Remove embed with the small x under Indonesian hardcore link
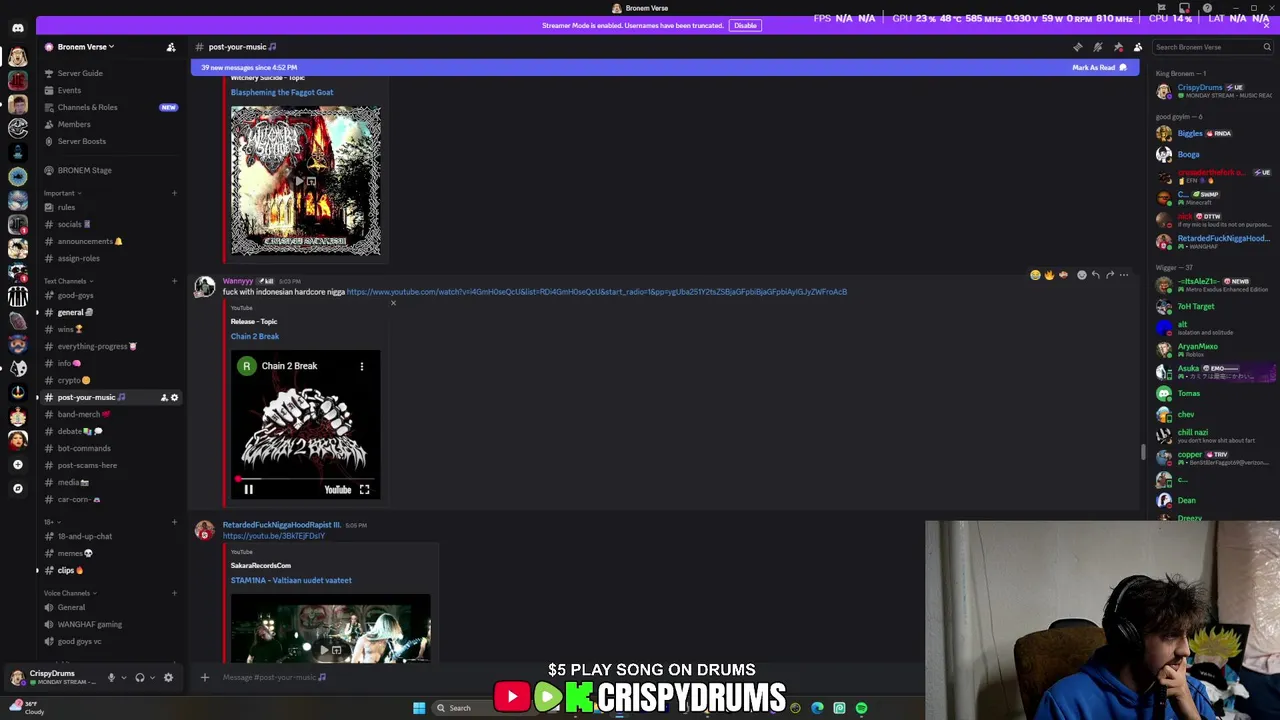 393,303
